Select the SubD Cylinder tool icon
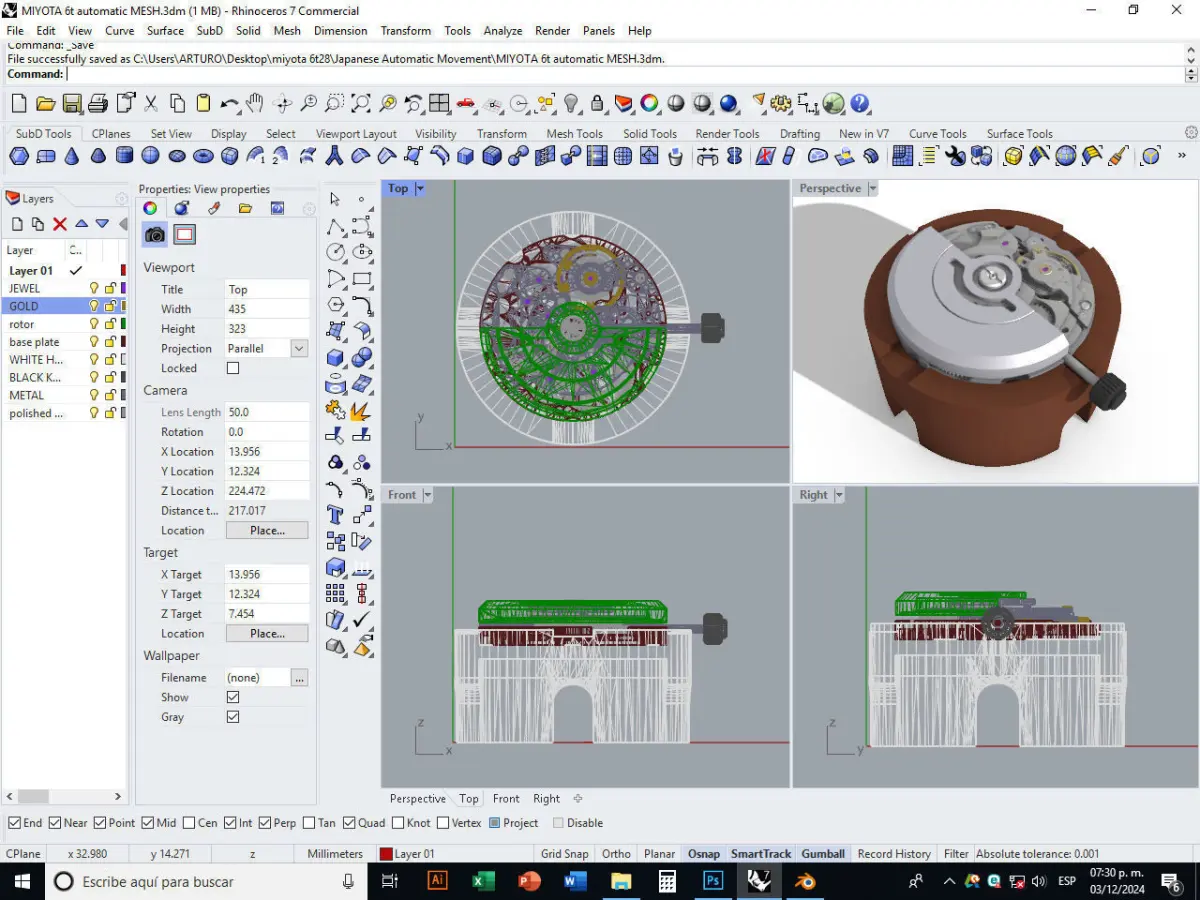1200x900 pixels. point(124,156)
